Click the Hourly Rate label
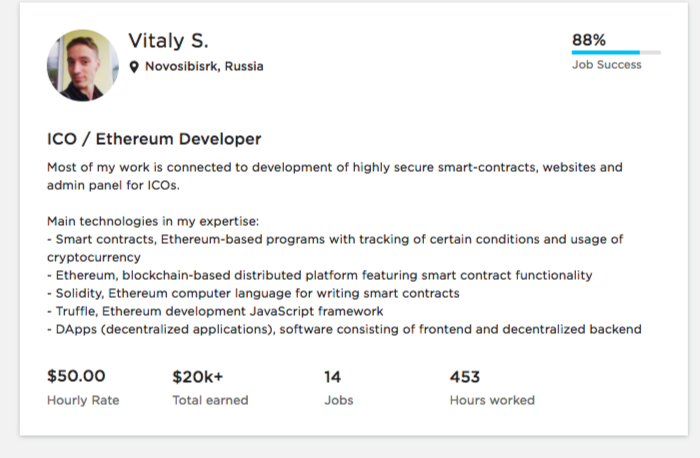The image size is (700, 458). coord(83,400)
